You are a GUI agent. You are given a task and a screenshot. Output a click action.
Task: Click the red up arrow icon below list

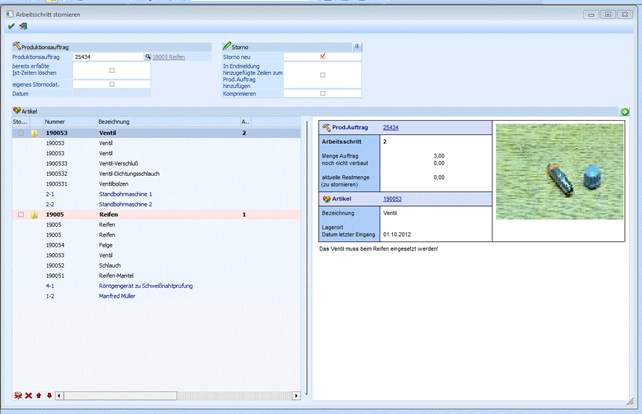39,396
